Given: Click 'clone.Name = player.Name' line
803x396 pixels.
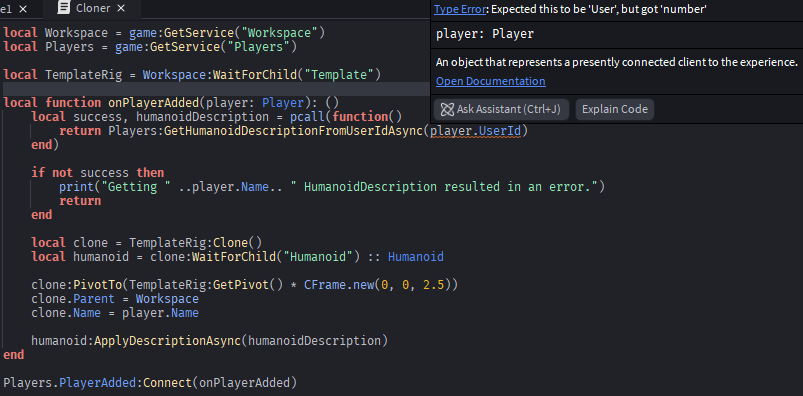Looking at the screenshot, I should (x=115, y=313).
